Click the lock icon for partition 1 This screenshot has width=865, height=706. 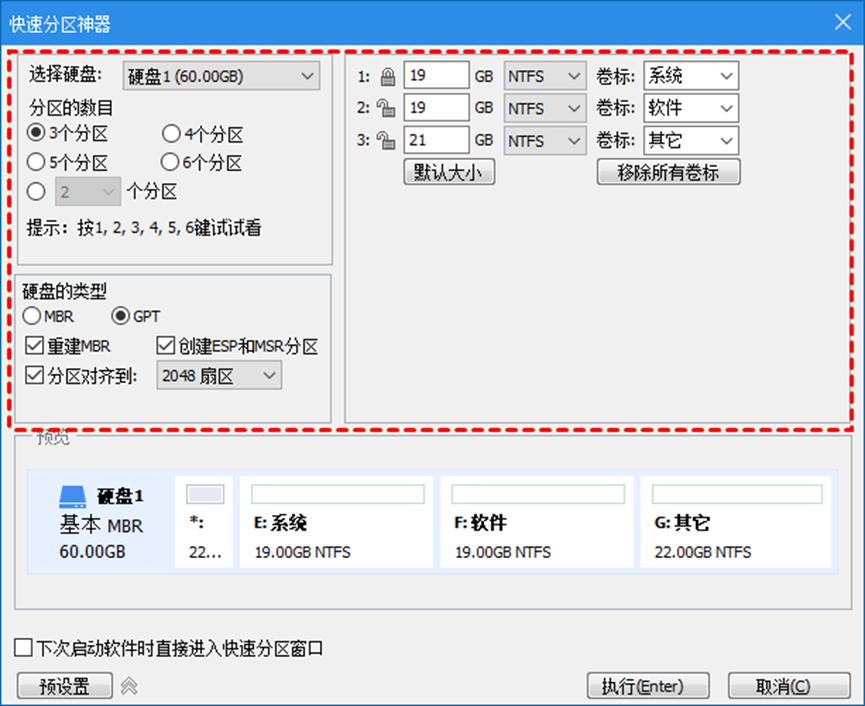(387, 76)
